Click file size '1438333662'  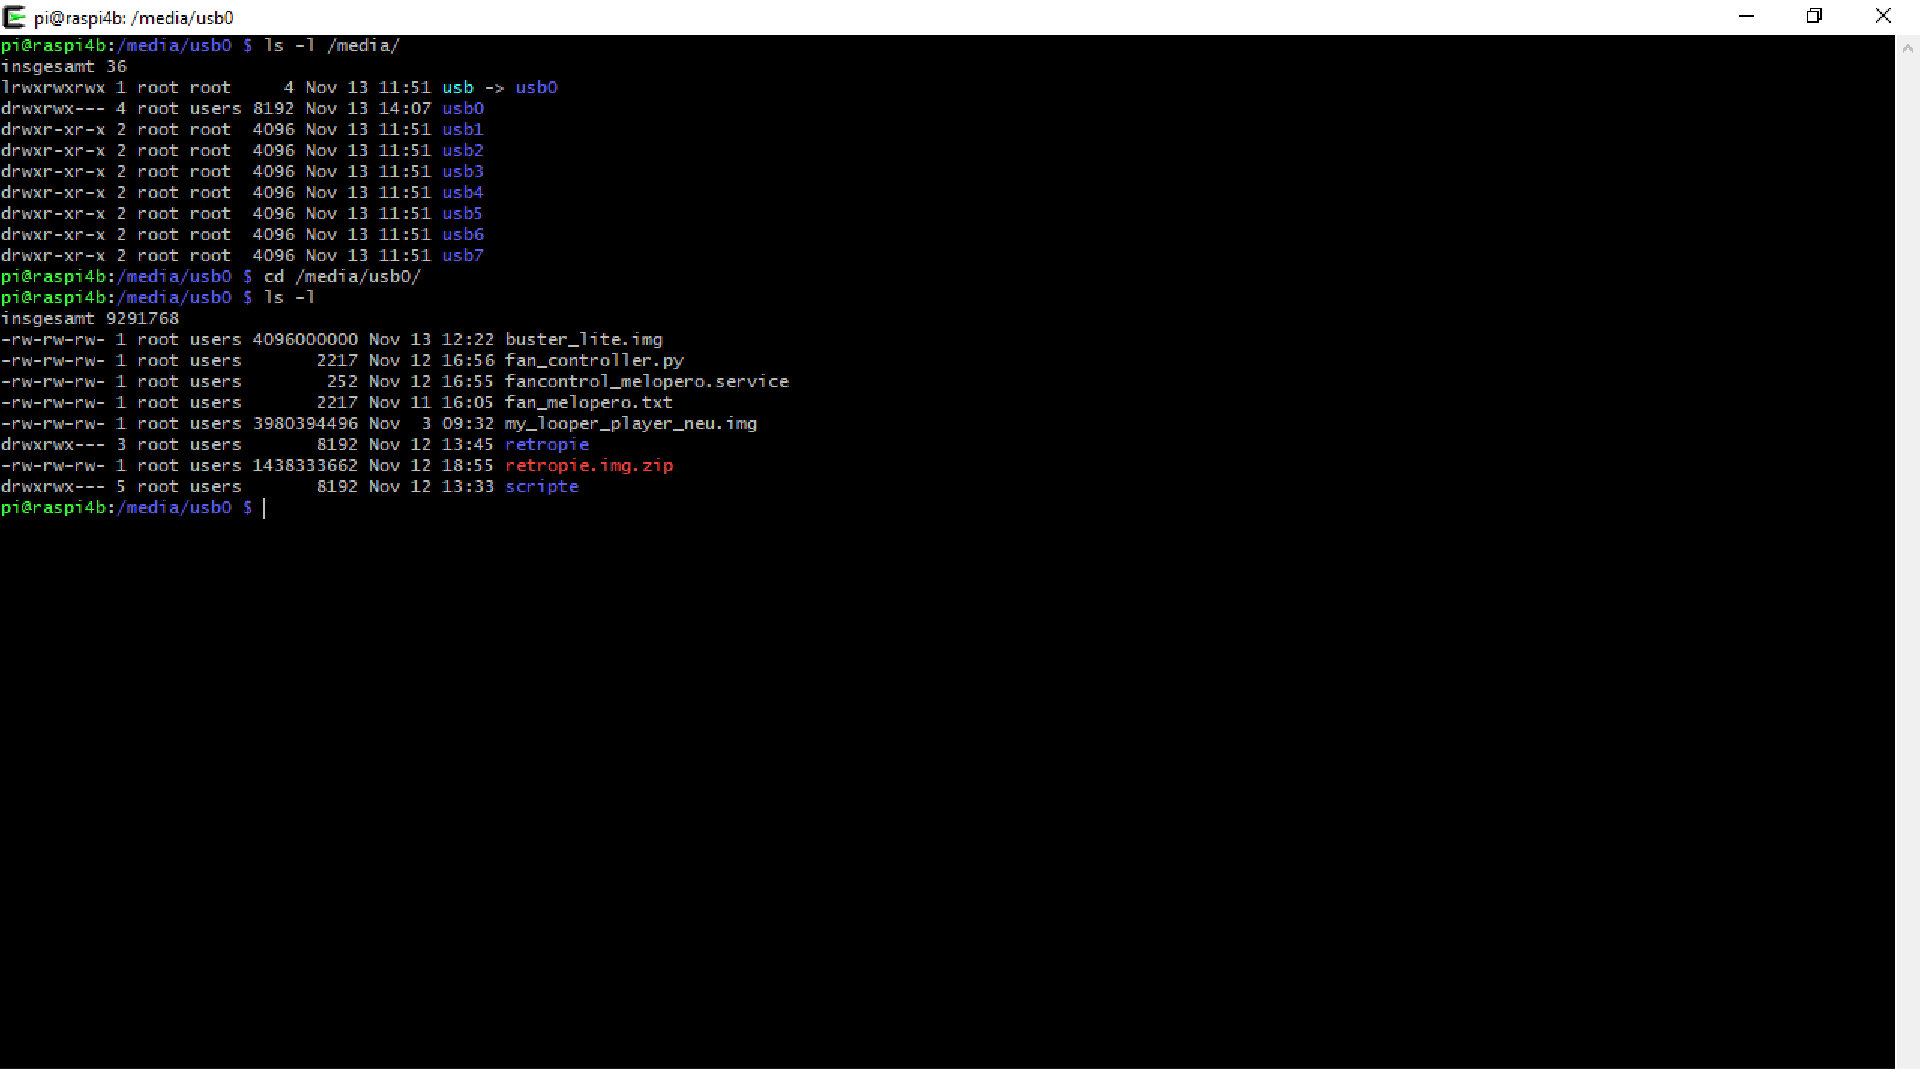(305, 466)
